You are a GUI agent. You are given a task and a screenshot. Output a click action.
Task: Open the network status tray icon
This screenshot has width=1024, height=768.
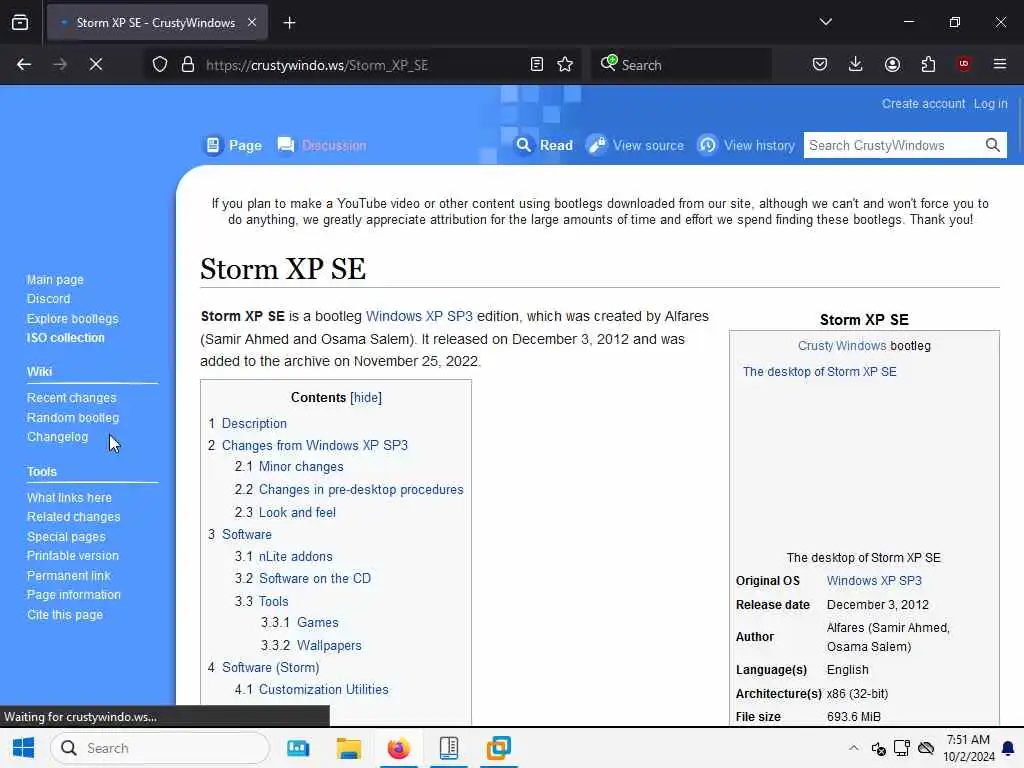click(x=902, y=748)
